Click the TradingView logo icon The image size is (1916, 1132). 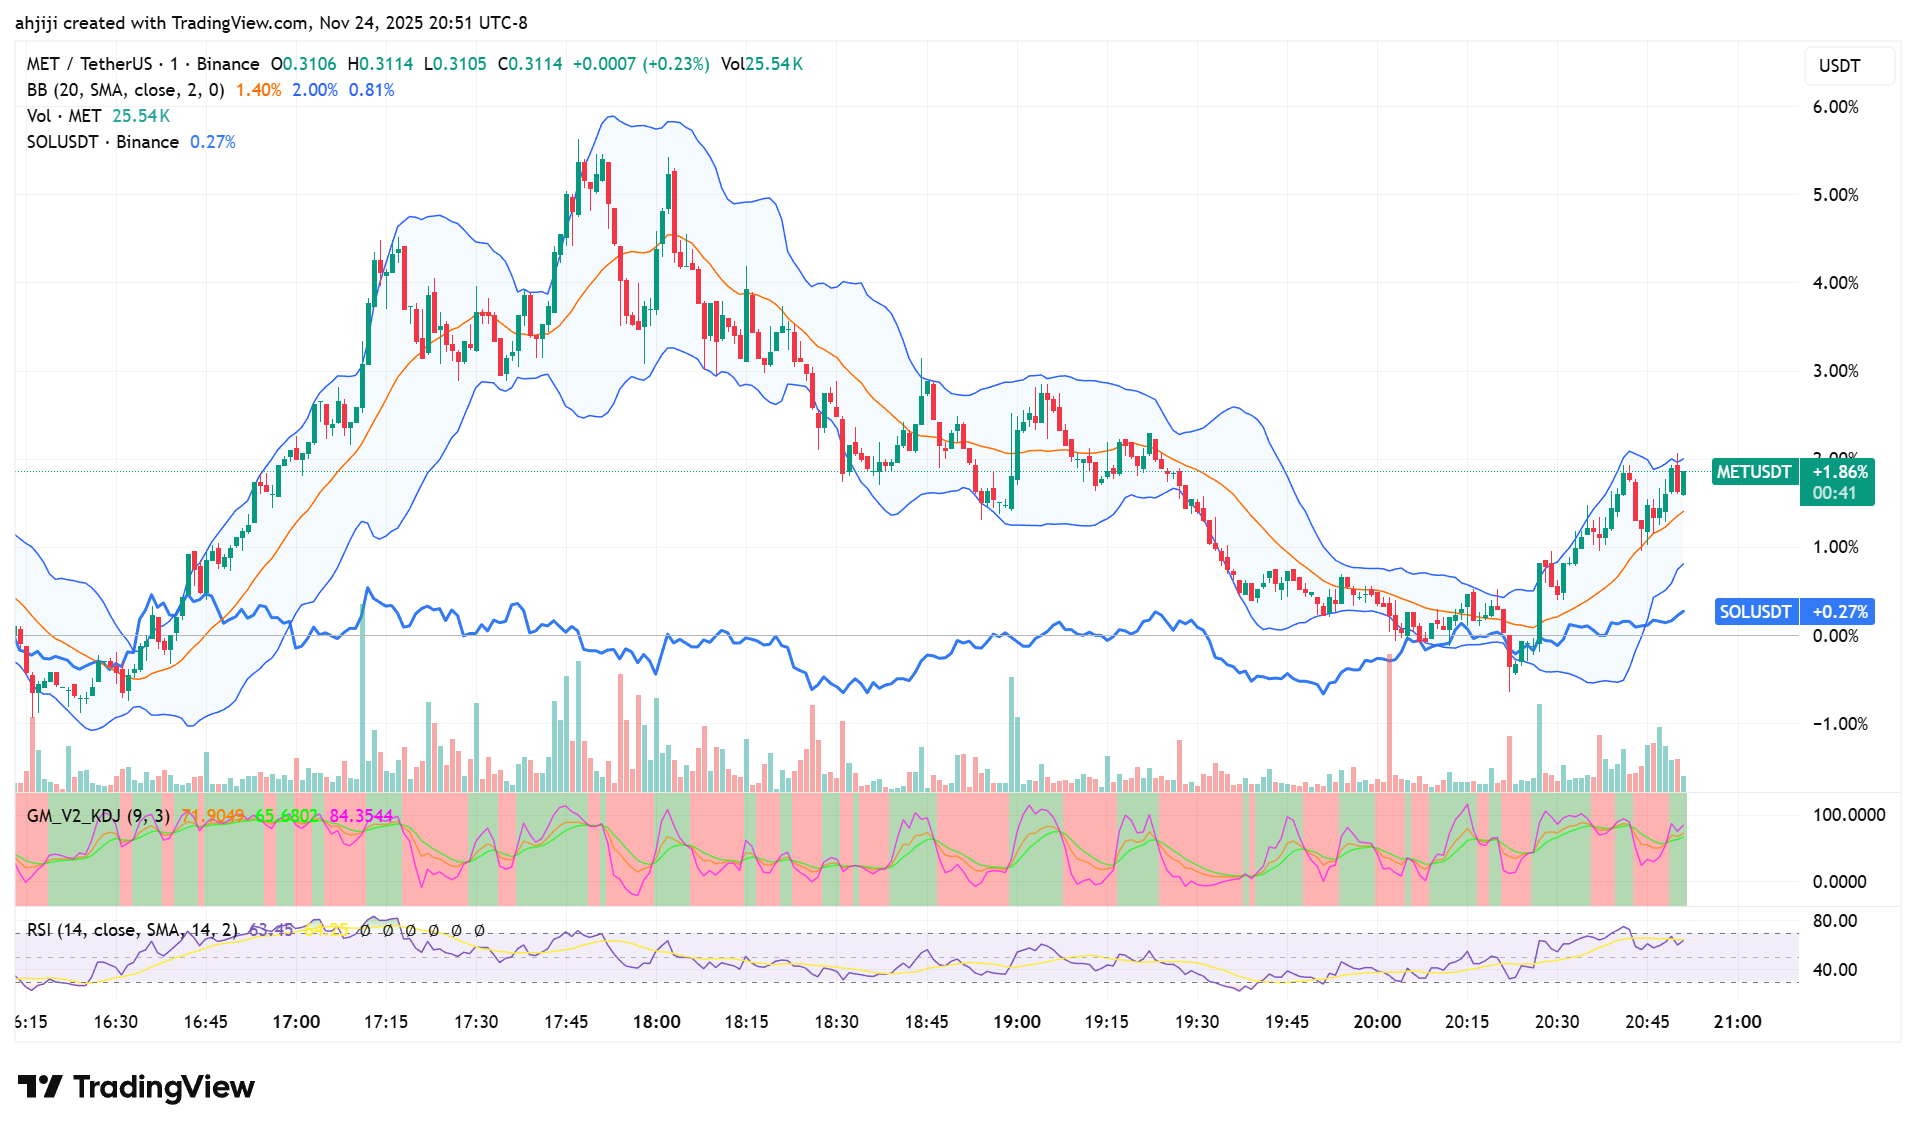pyautogui.click(x=40, y=1087)
